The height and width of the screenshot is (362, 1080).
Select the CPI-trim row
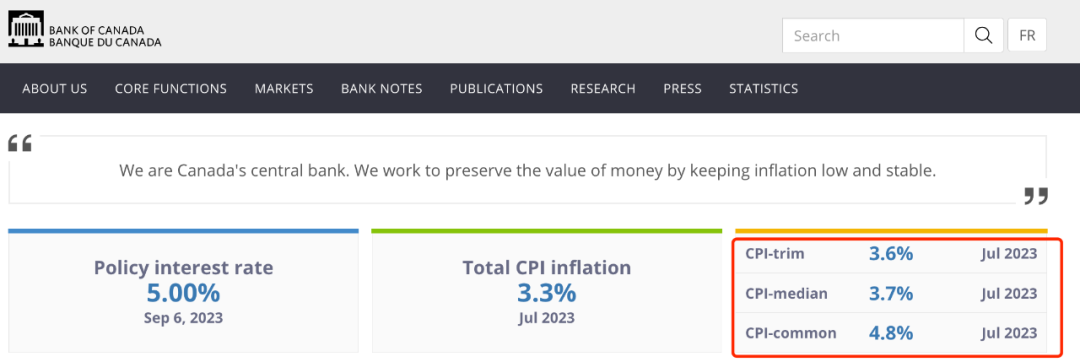tap(891, 254)
